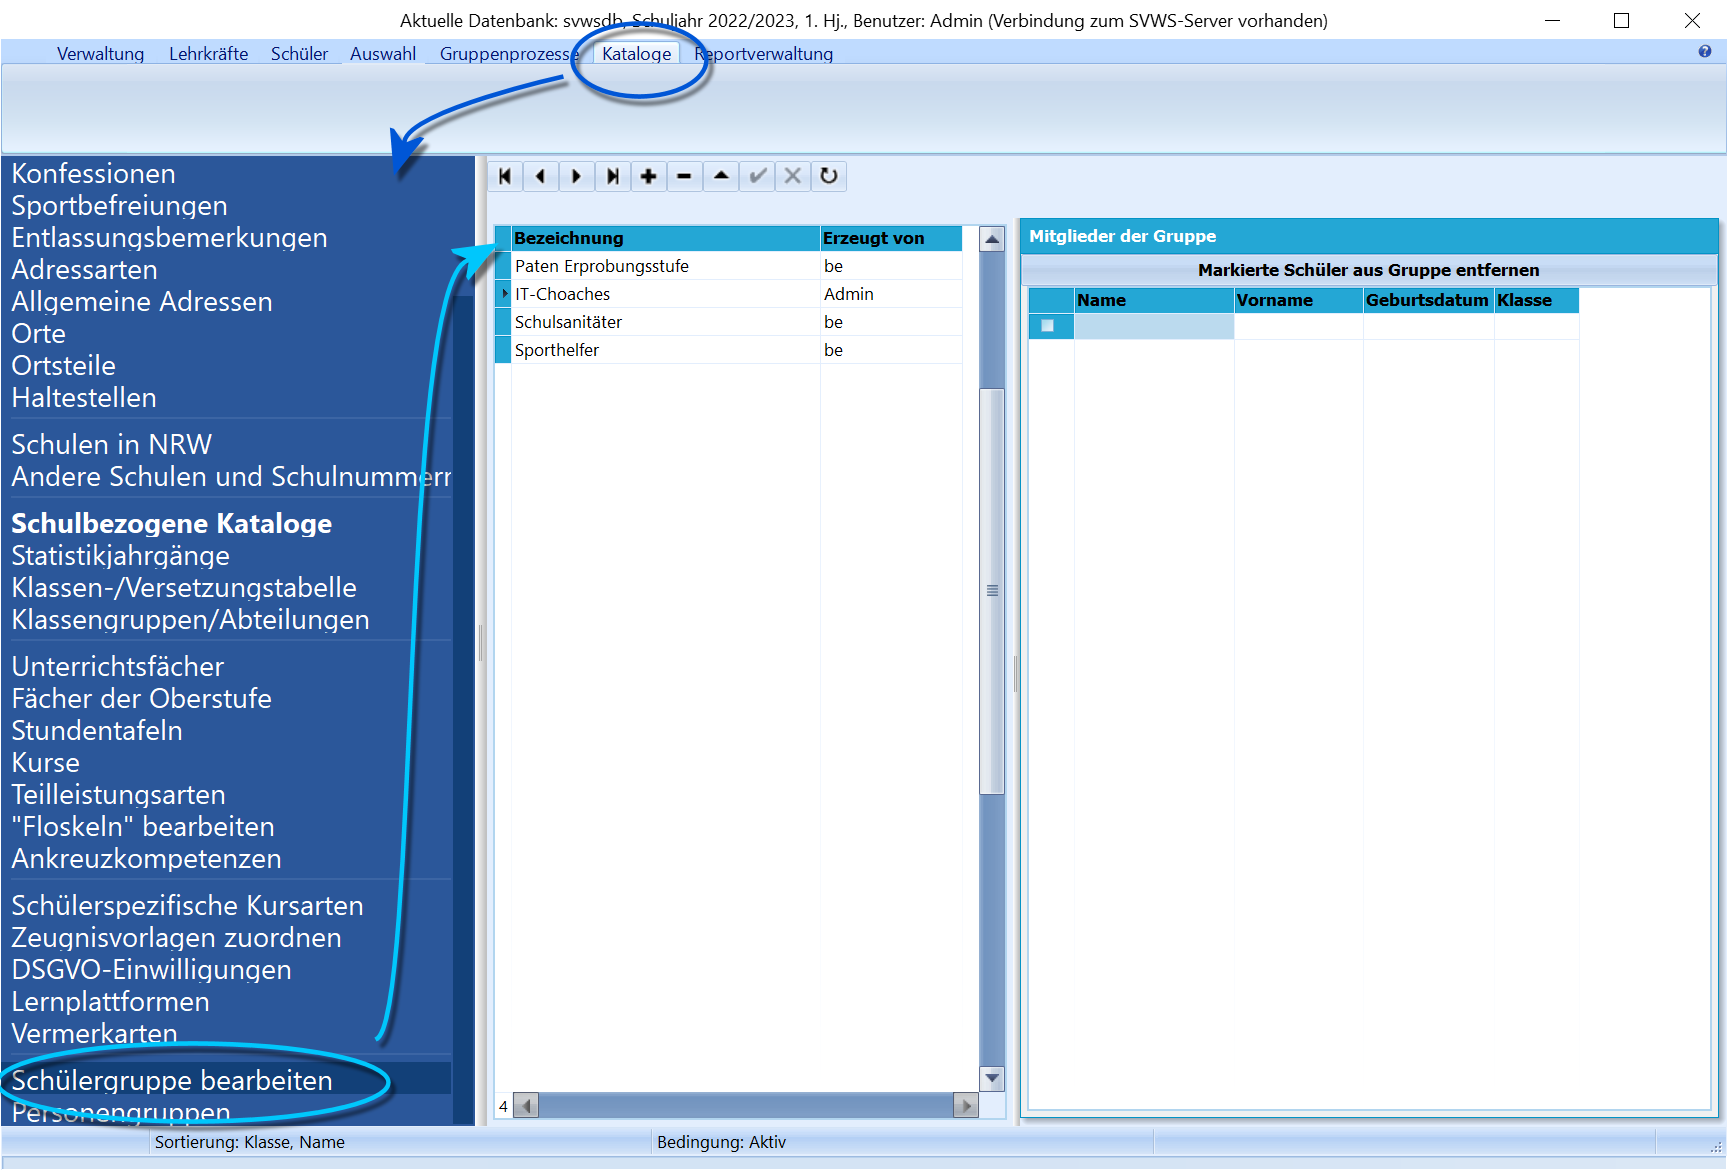
Task: Open help via blue question mark icon
Action: click(x=1704, y=52)
